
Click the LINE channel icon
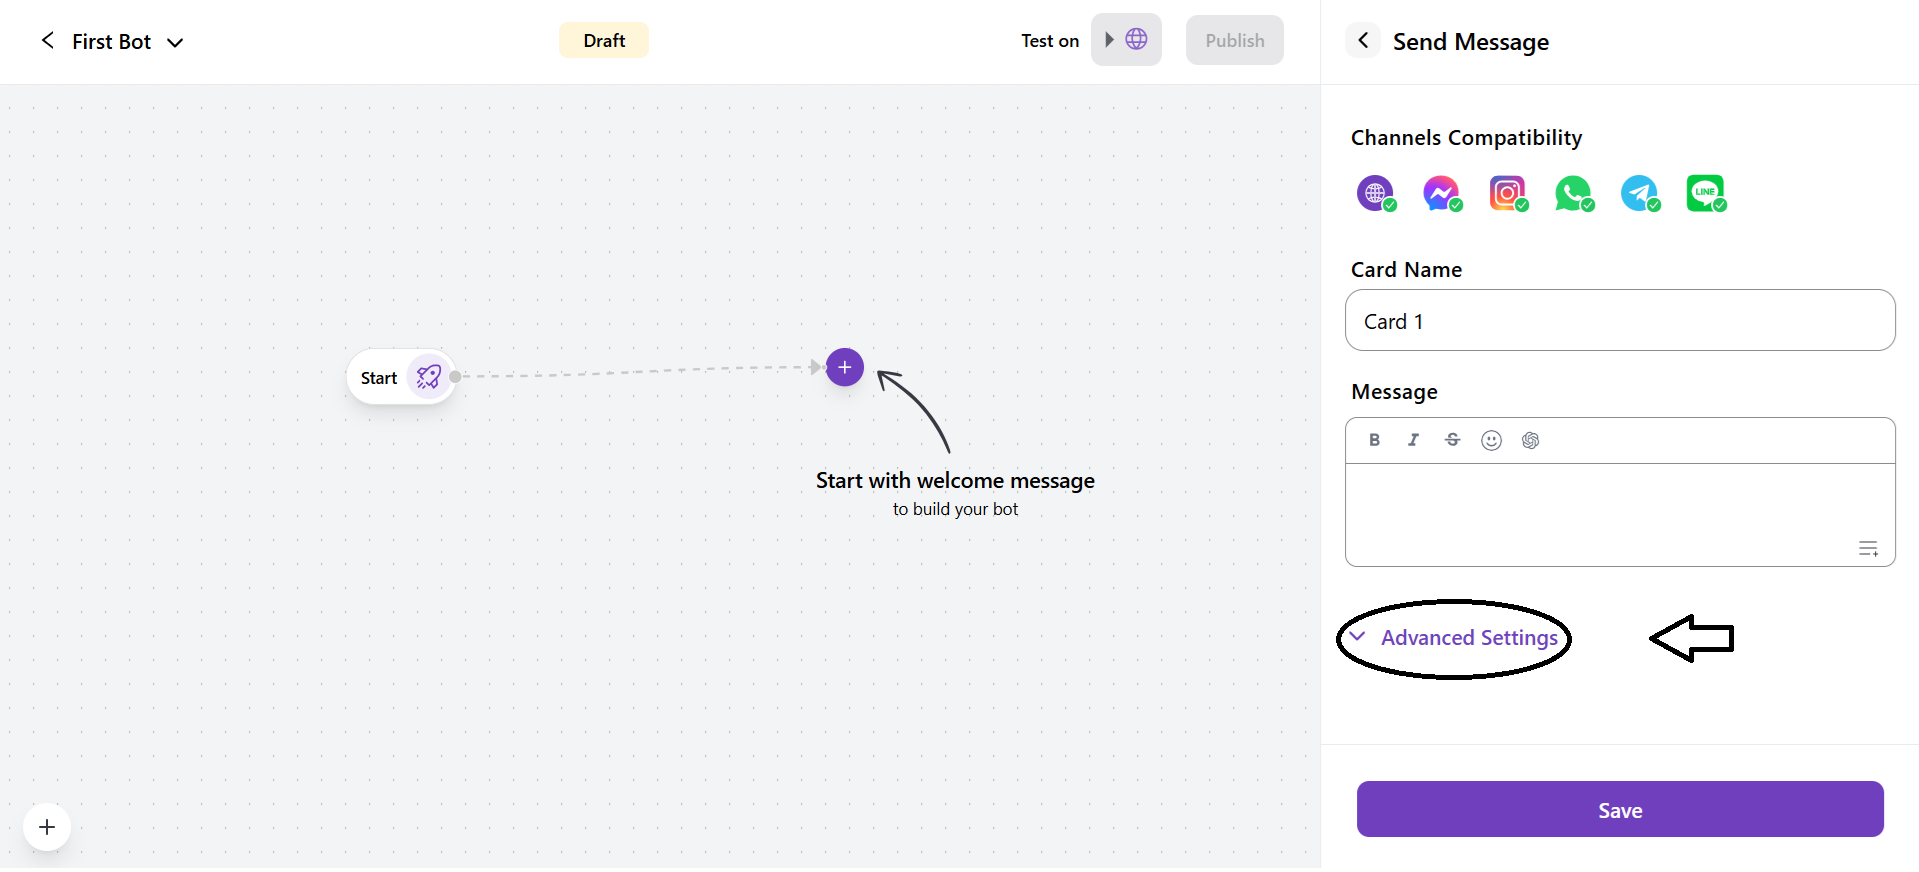pos(1705,193)
